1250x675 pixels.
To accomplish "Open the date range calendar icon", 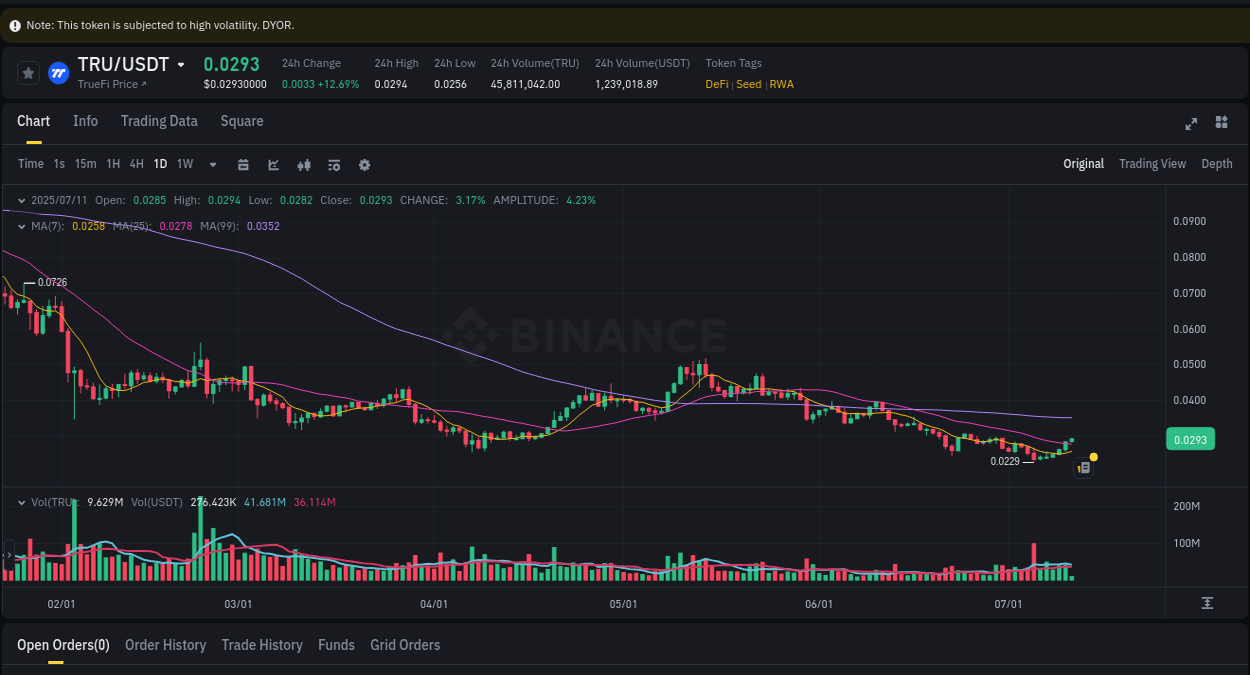I will [x=243, y=164].
